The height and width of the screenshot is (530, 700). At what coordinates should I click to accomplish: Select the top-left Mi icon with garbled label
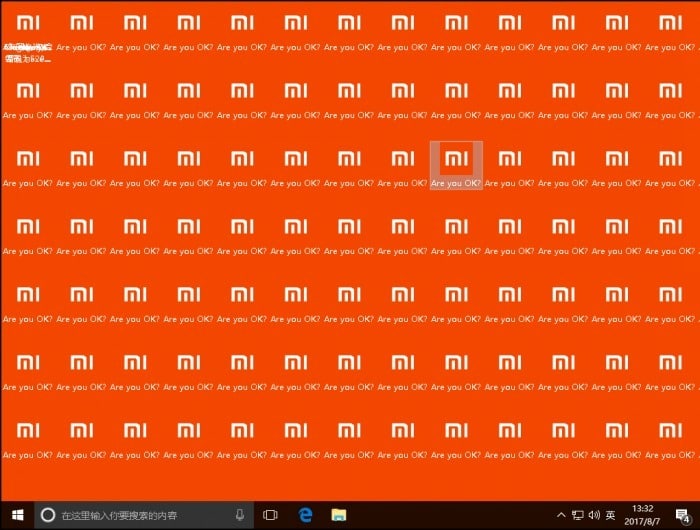click(29, 23)
